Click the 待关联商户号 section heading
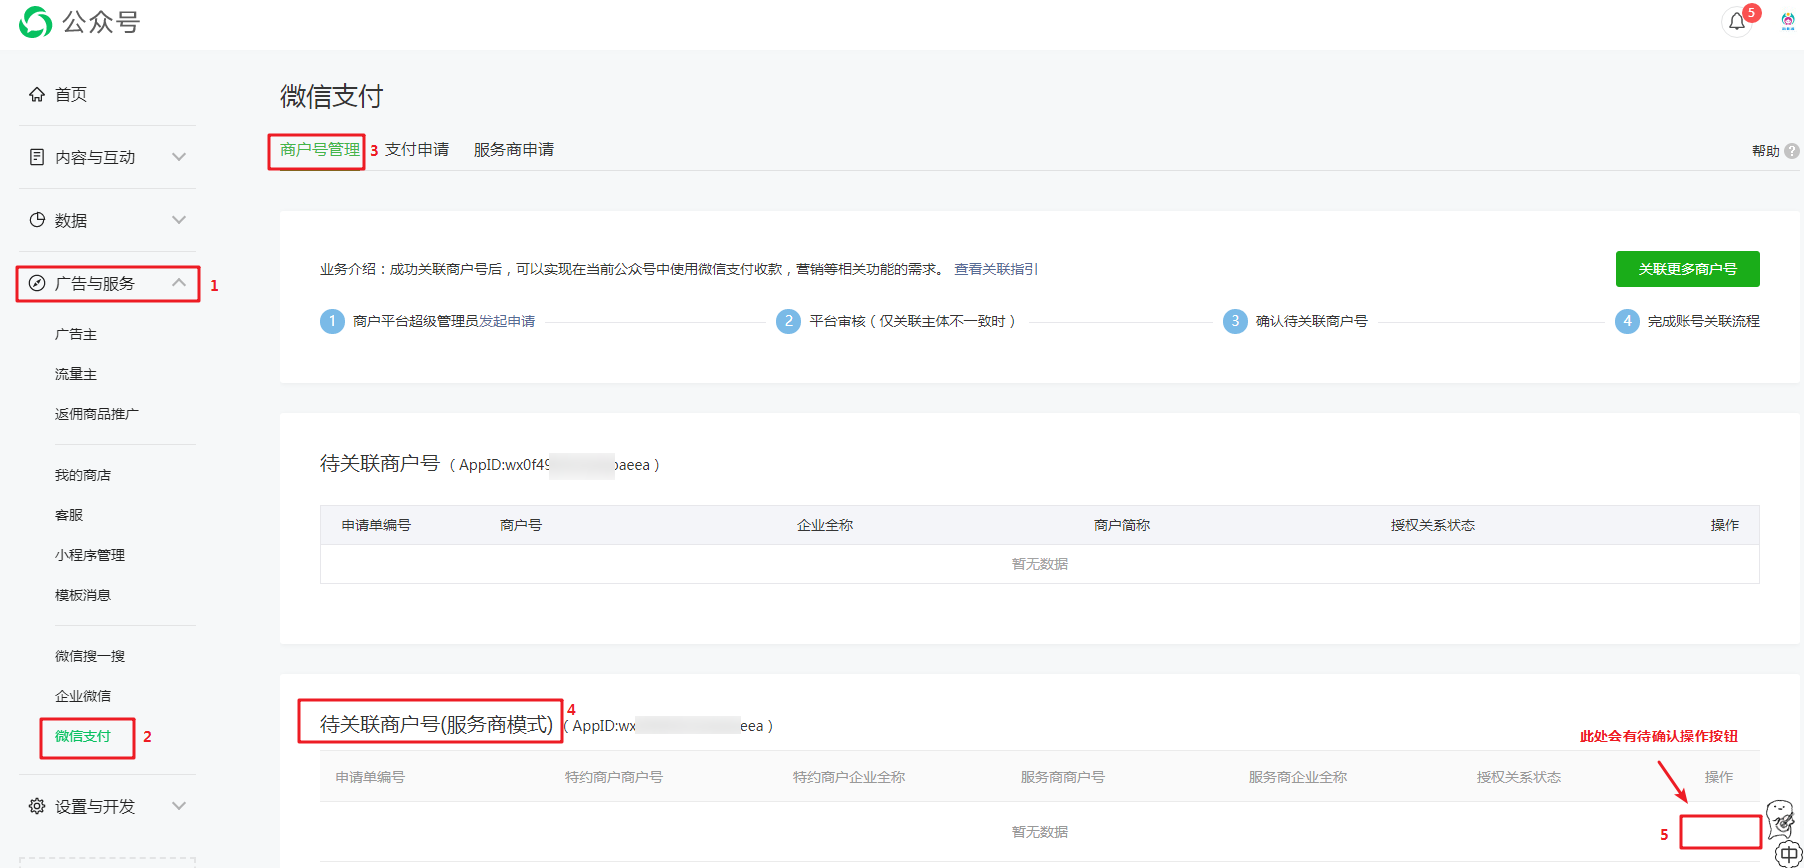The image size is (1804, 868). click(380, 463)
